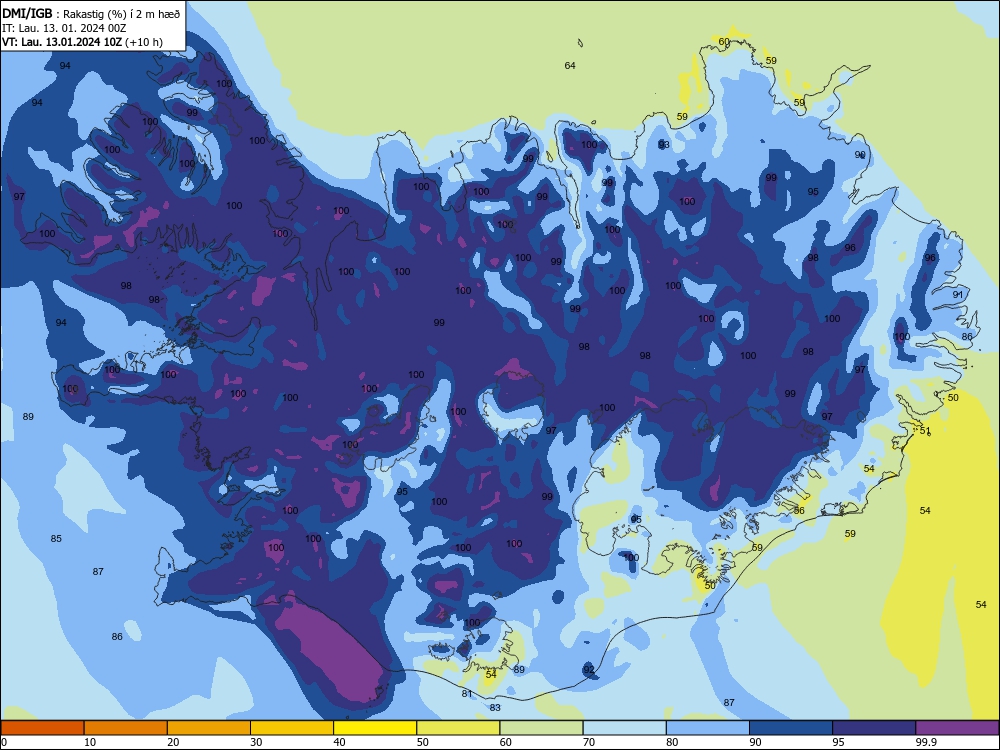Click the golden 30–40 legend swatch
Image resolution: width=1000 pixels, height=750 pixels.
pos(292,728)
